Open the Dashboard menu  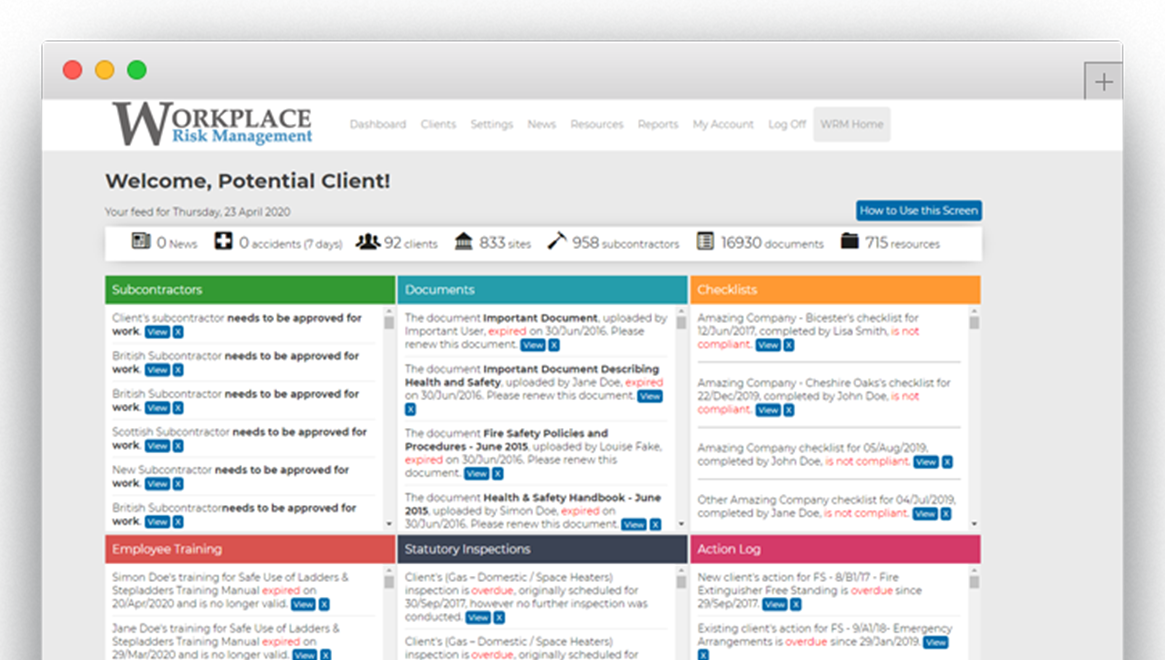378,124
